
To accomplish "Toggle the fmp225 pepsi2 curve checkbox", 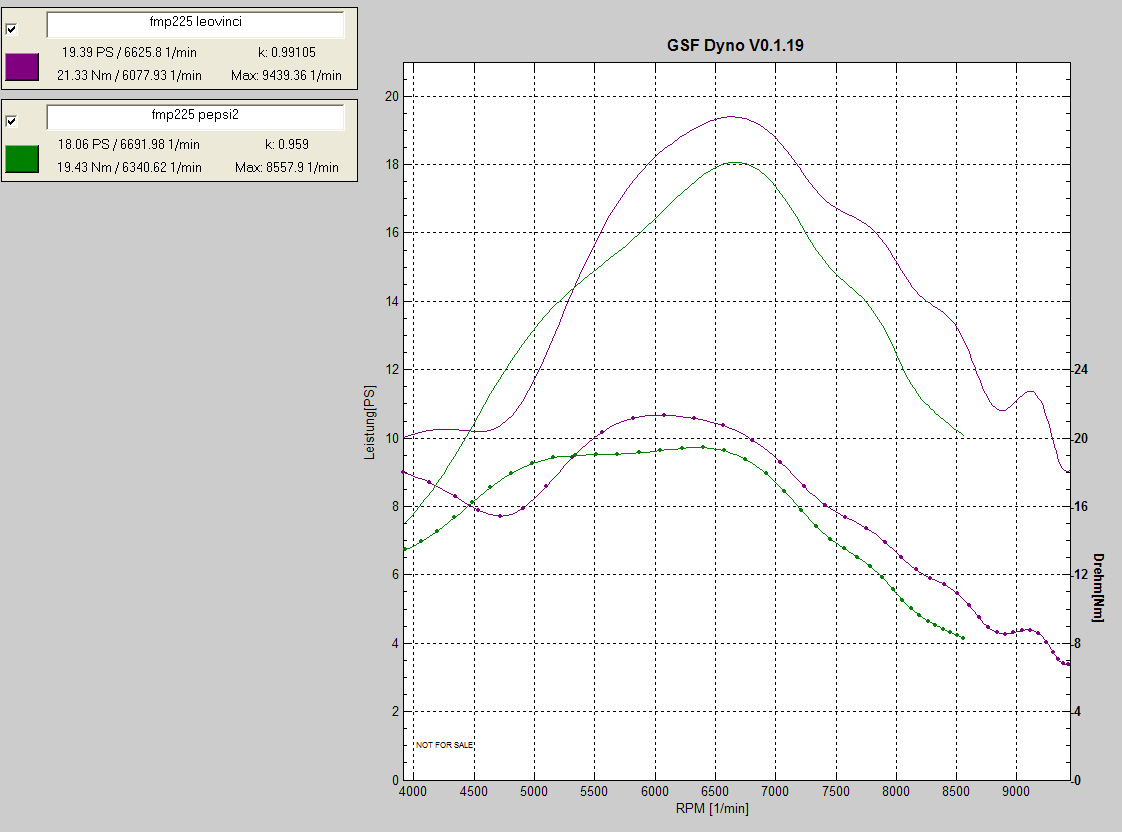I will click(11, 121).
